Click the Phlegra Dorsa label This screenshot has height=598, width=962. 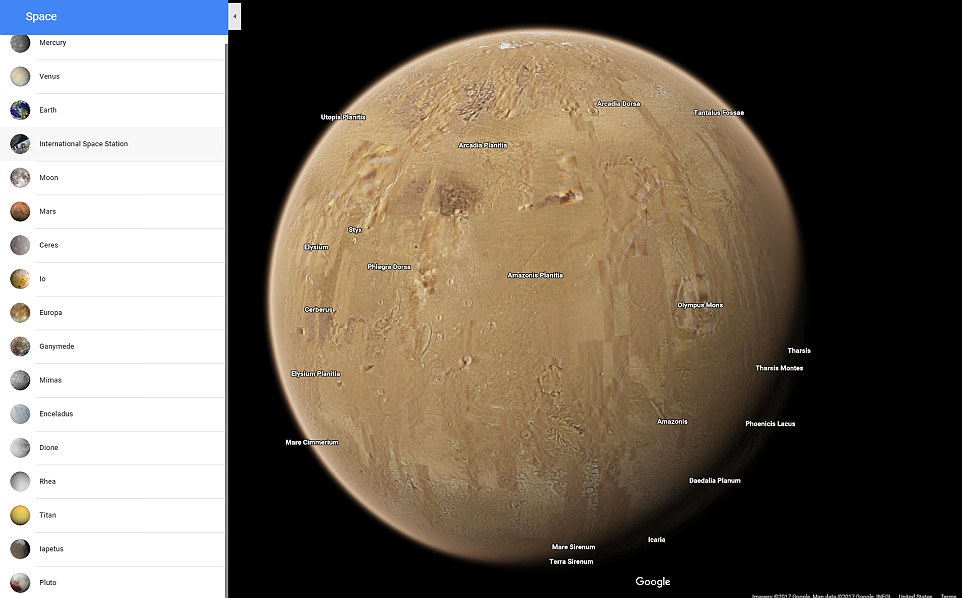click(x=389, y=266)
